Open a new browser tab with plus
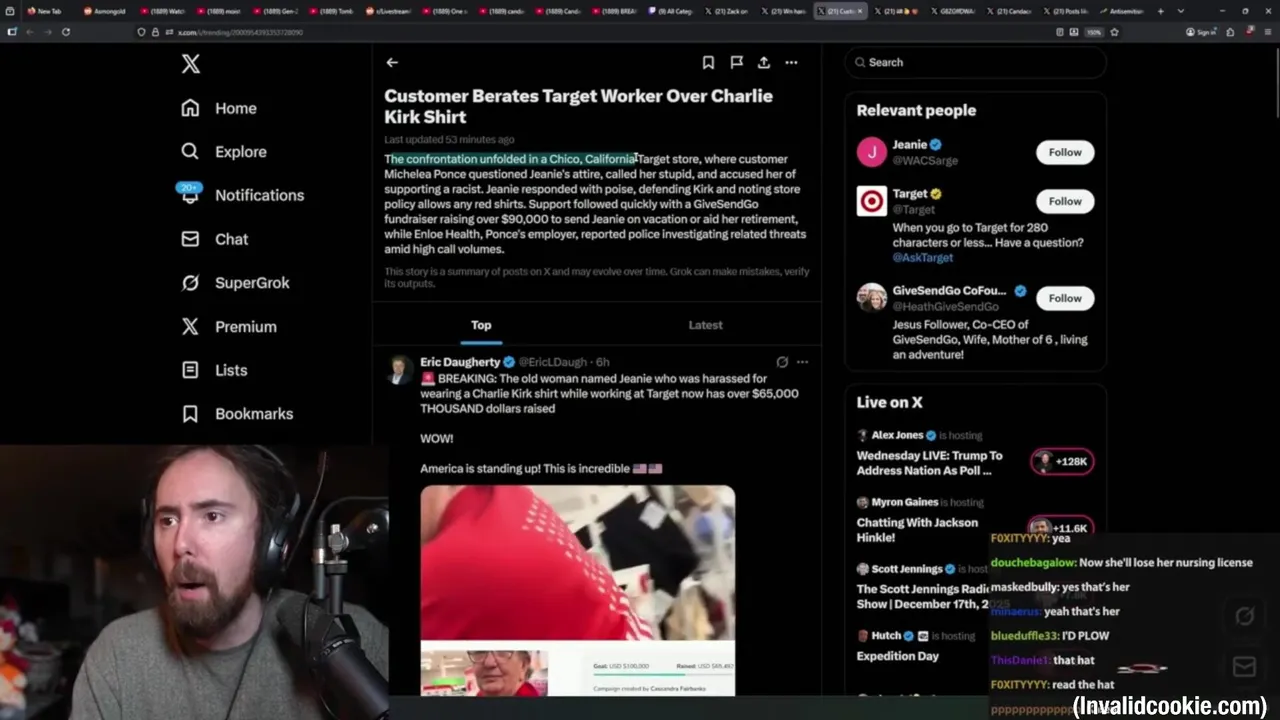This screenshot has width=1280, height=720. (1160, 11)
